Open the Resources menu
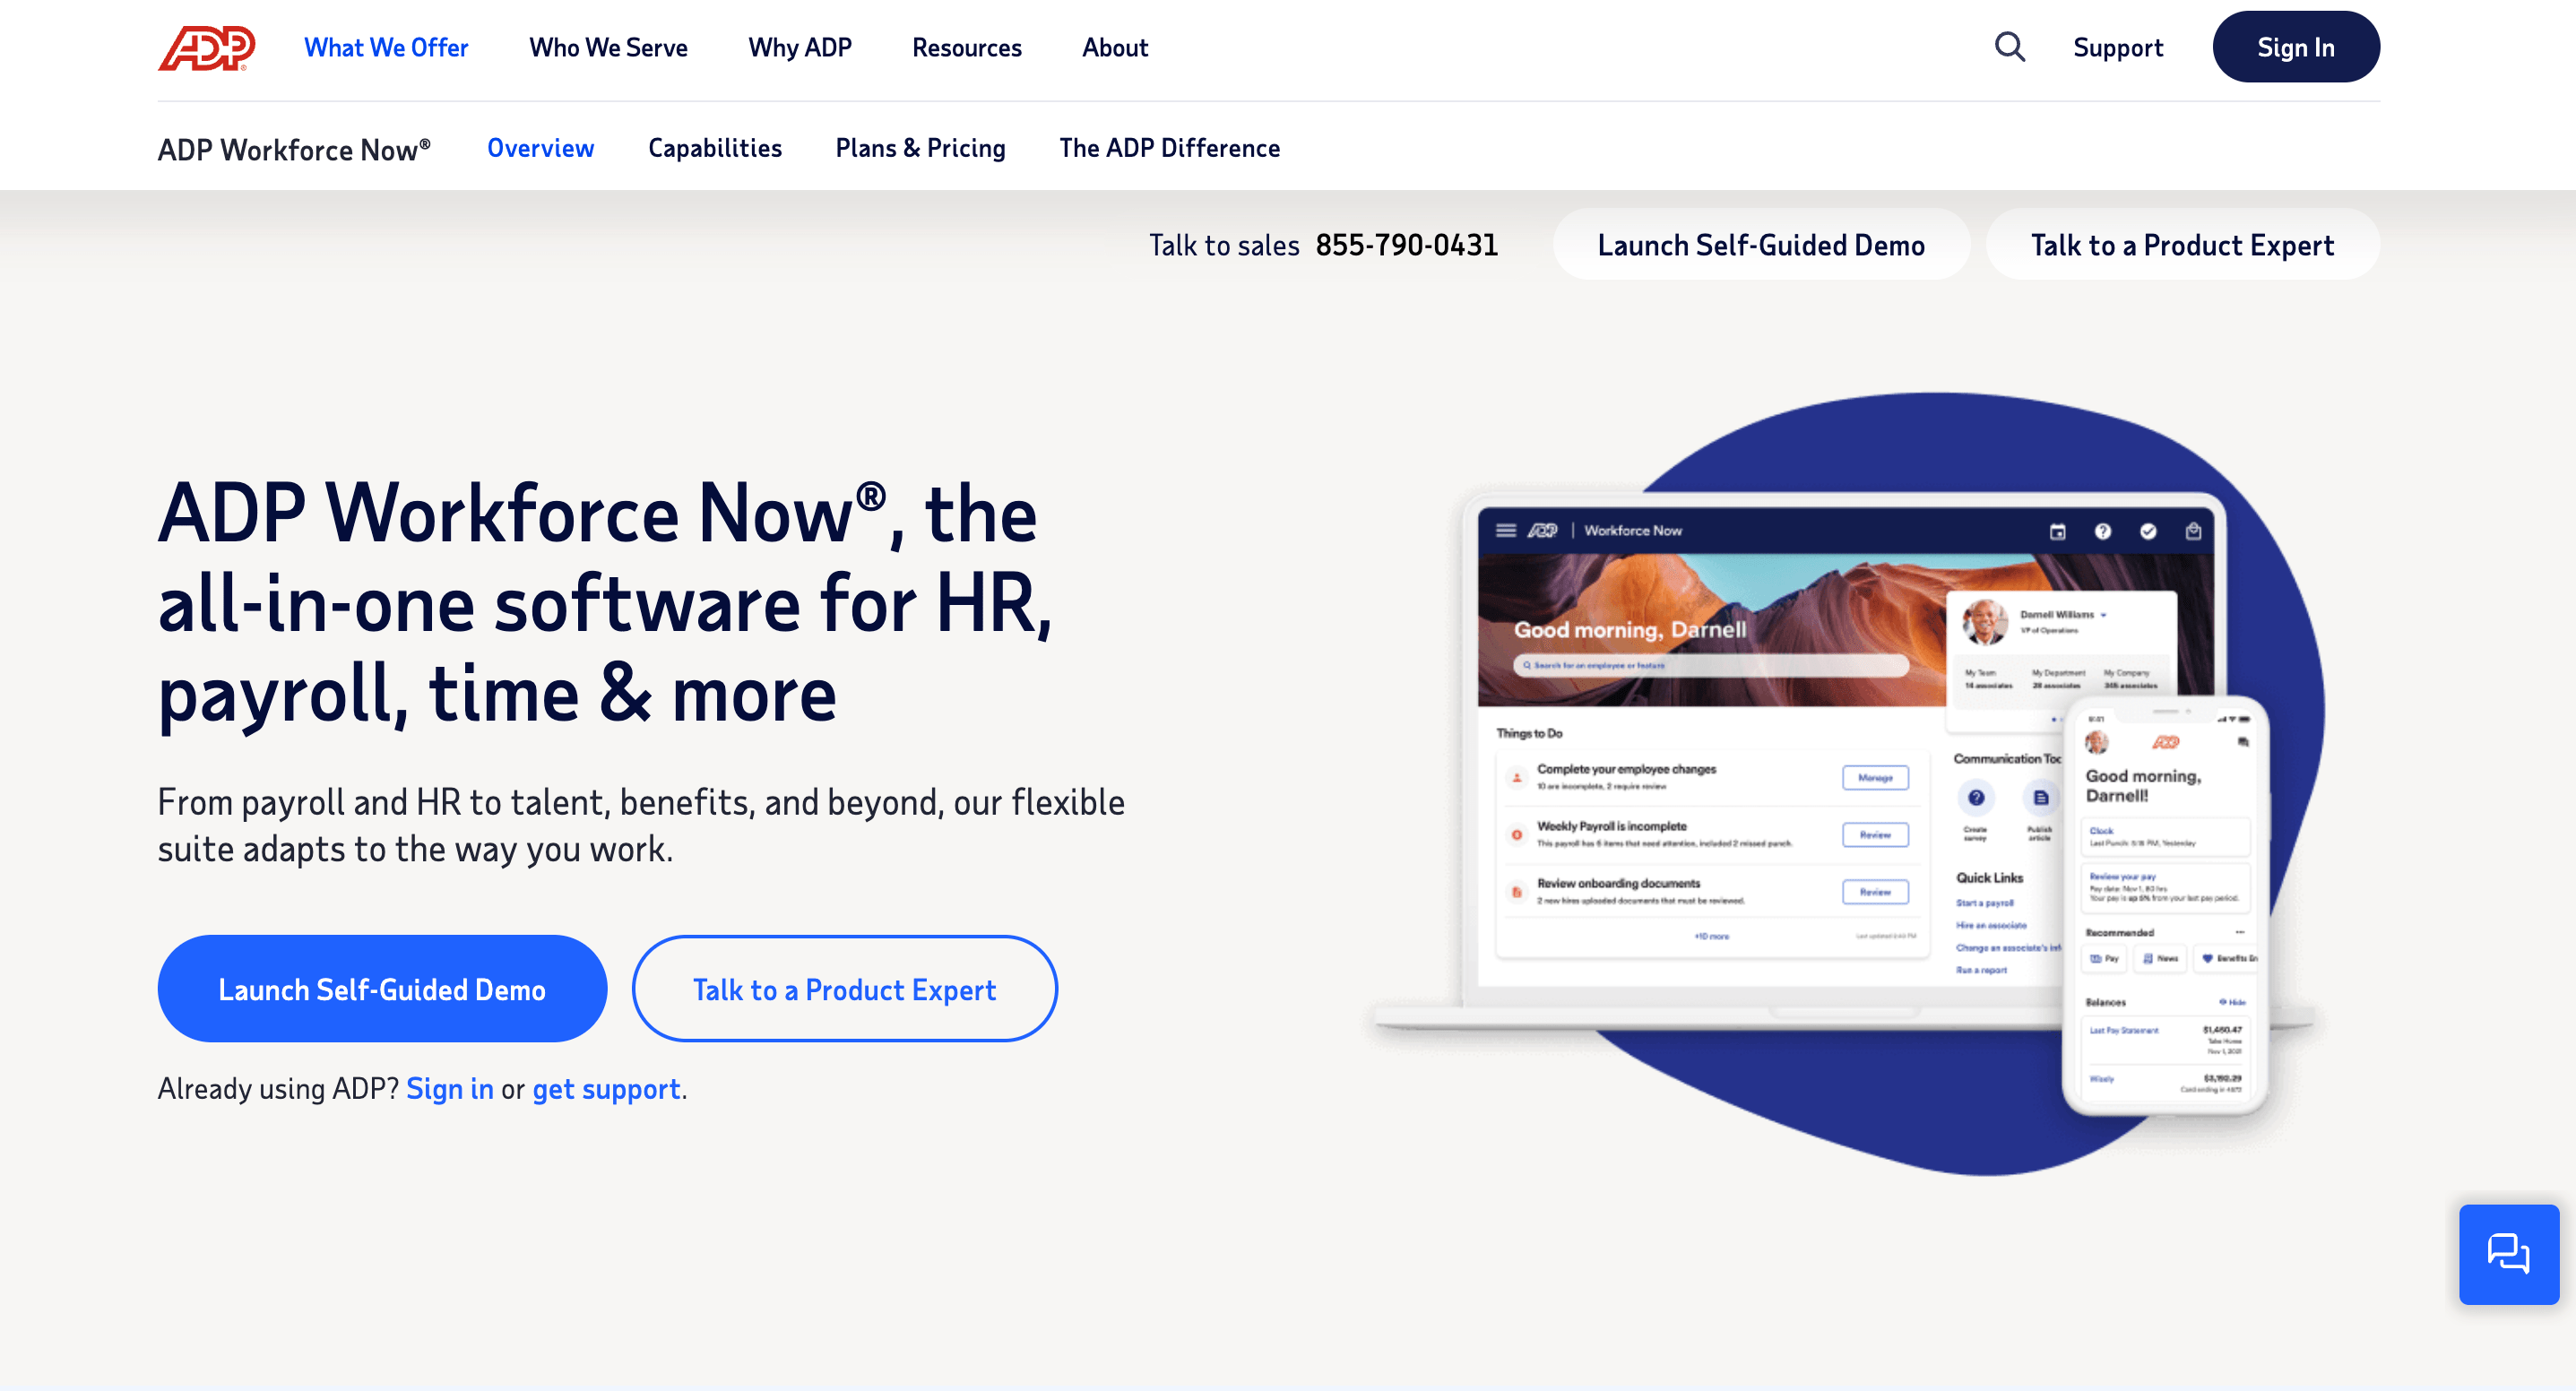The height and width of the screenshot is (1391, 2576). pos(966,48)
